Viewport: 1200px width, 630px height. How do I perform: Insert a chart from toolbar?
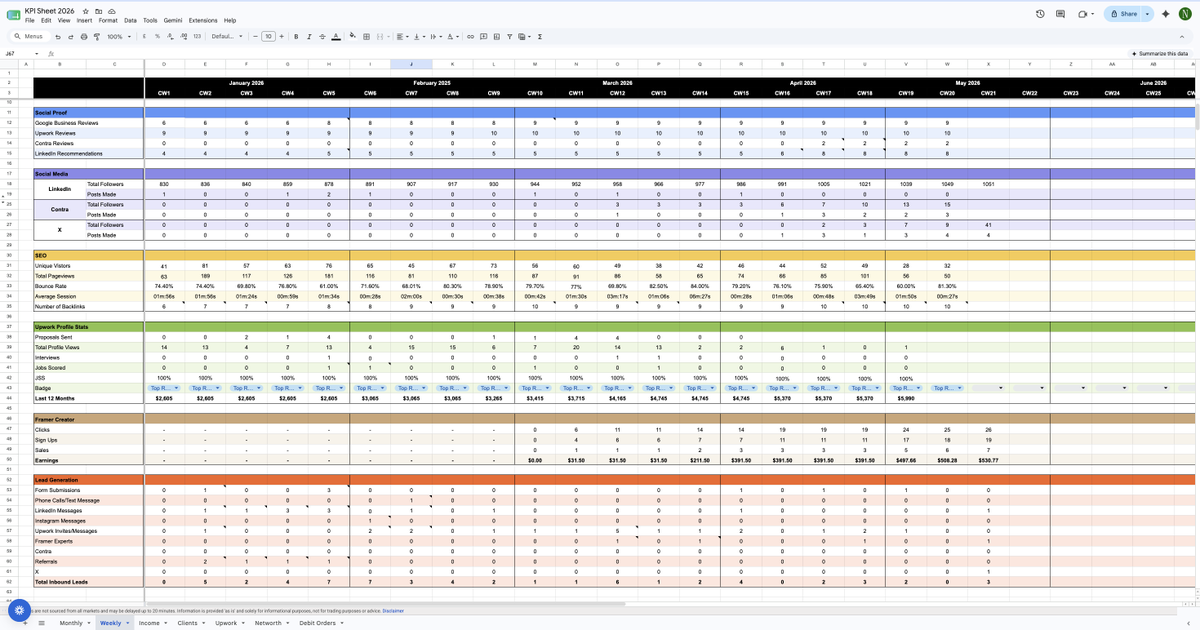[x=496, y=36]
